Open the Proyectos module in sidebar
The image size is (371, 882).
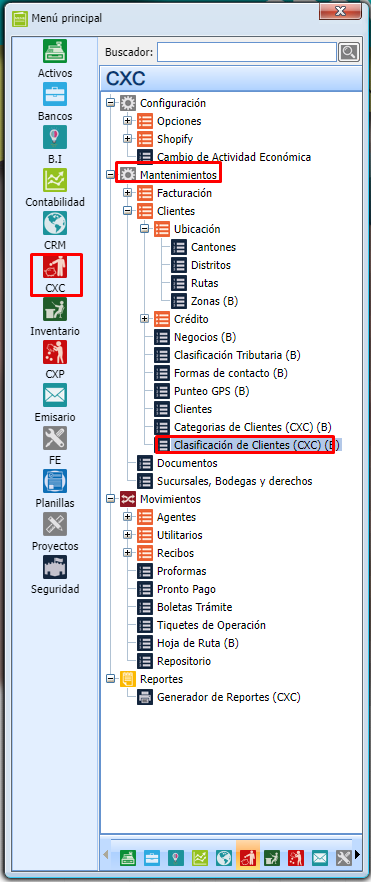[55, 532]
